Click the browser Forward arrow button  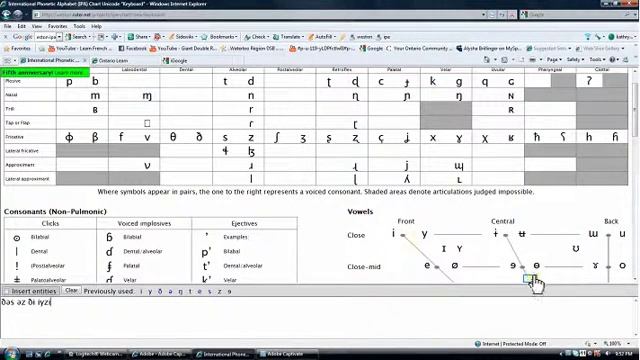(18, 14)
